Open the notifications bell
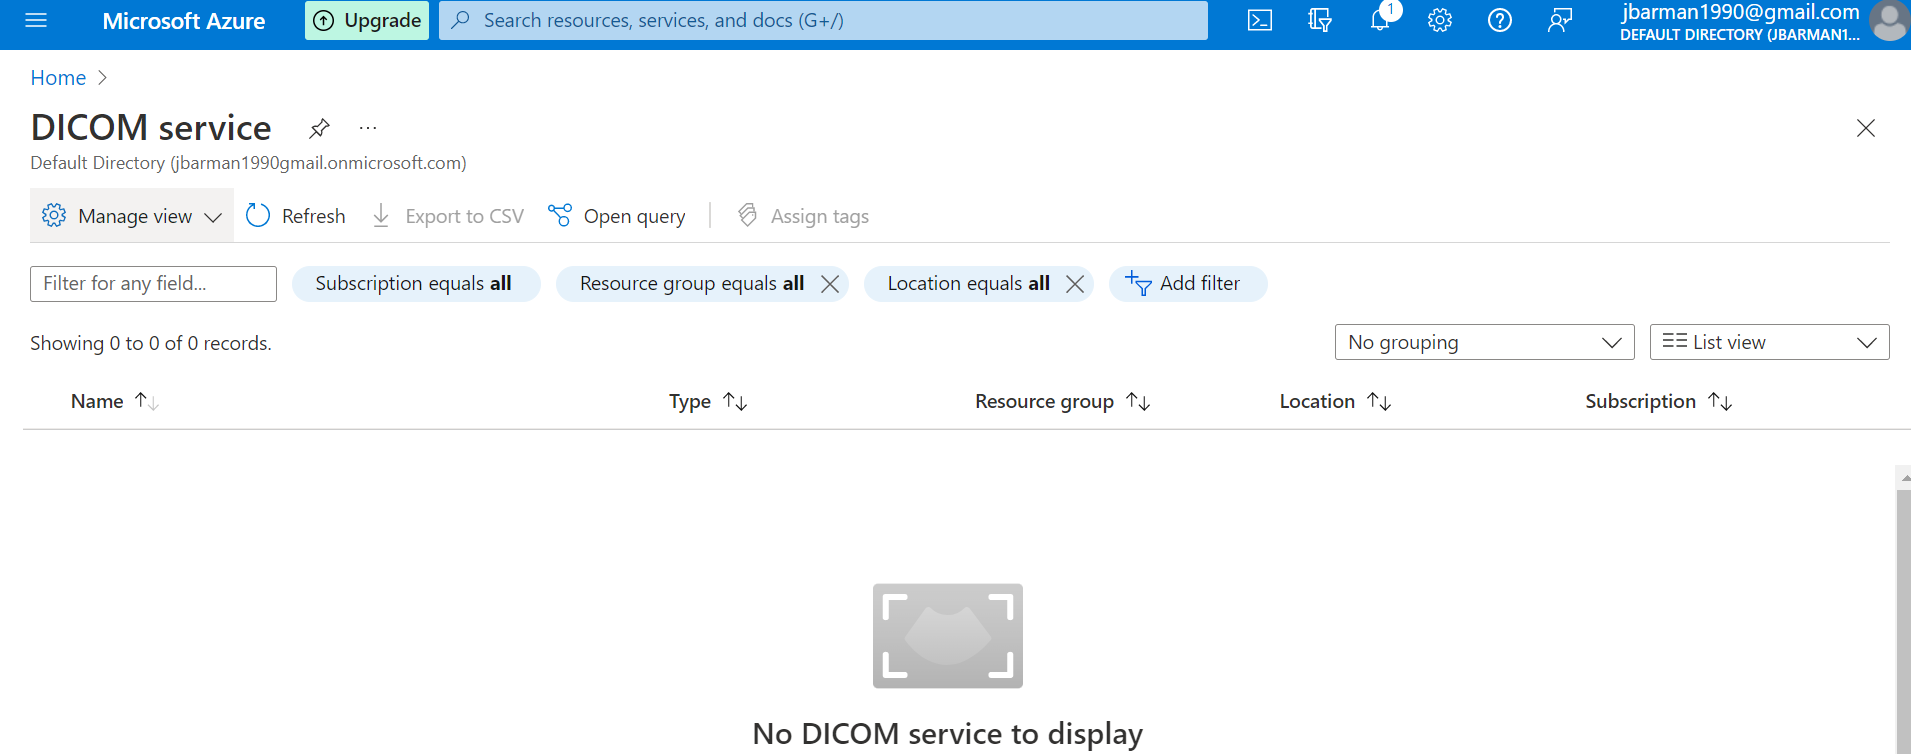 pyautogui.click(x=1381, y=18)
